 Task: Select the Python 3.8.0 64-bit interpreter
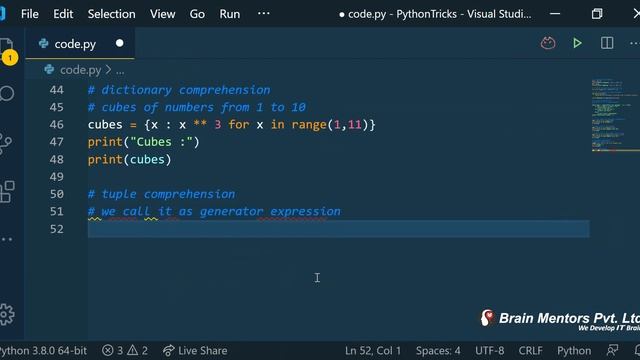tap(43, 351)
